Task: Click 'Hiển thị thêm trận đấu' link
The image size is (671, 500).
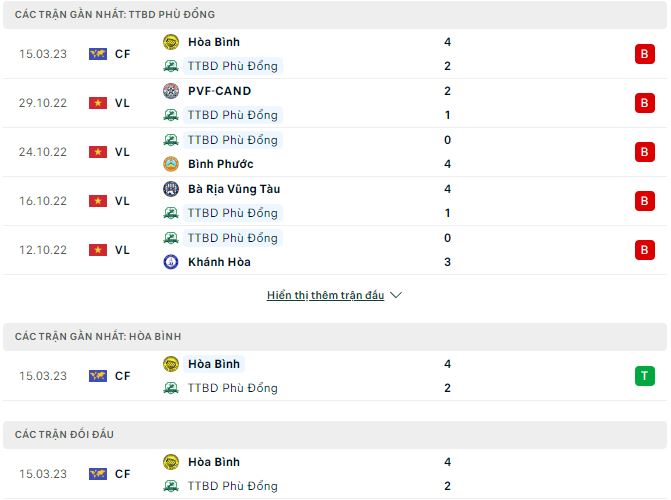Action: coord(325,296)
